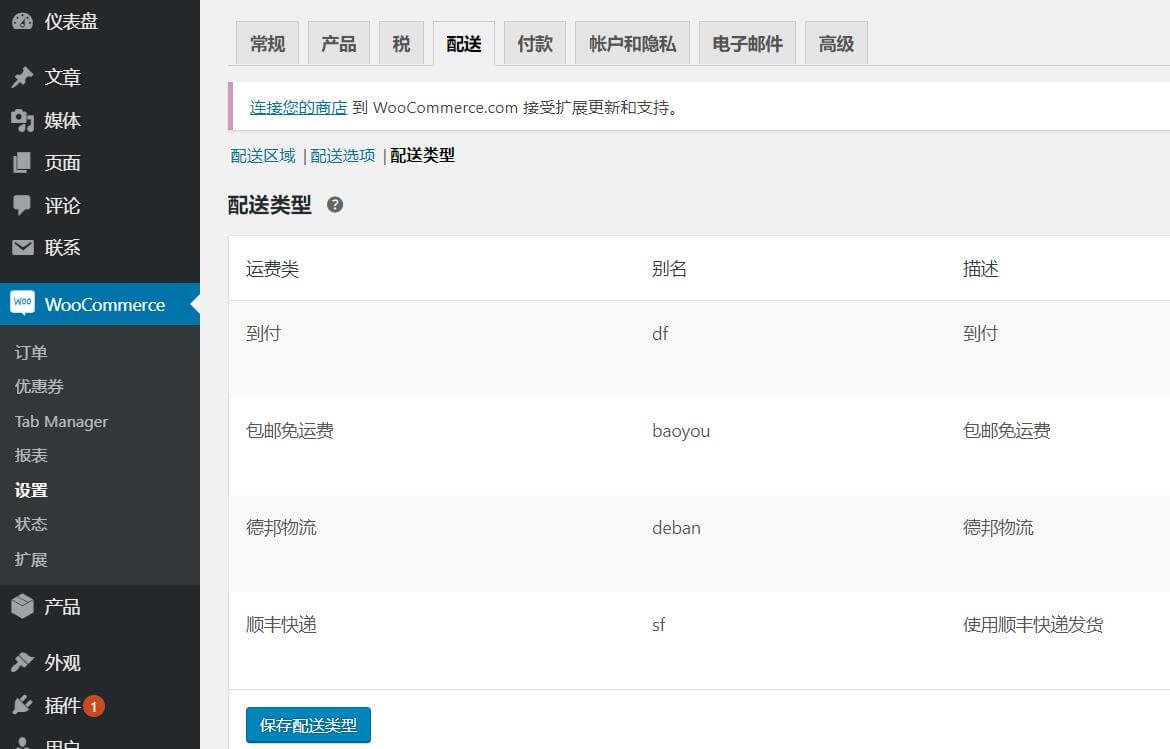Open the 连接您的商店 link
Image resolution: width=1170 pixels, height=749 pixels.
click(297, 107)
